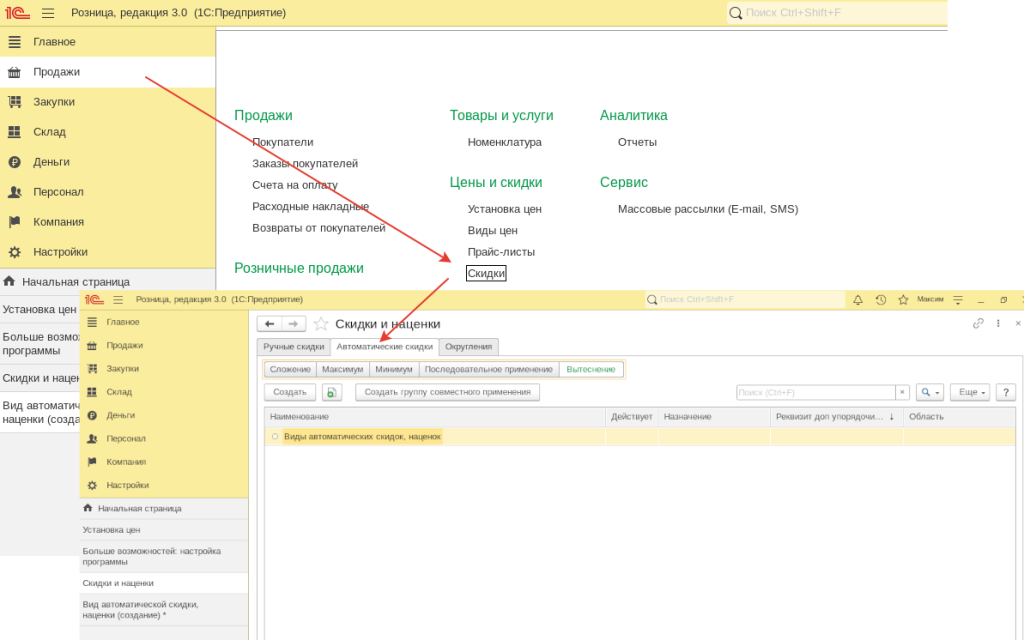
Task: Click the Настройки gear icon in back window
Action: click(x=14, y=252)
